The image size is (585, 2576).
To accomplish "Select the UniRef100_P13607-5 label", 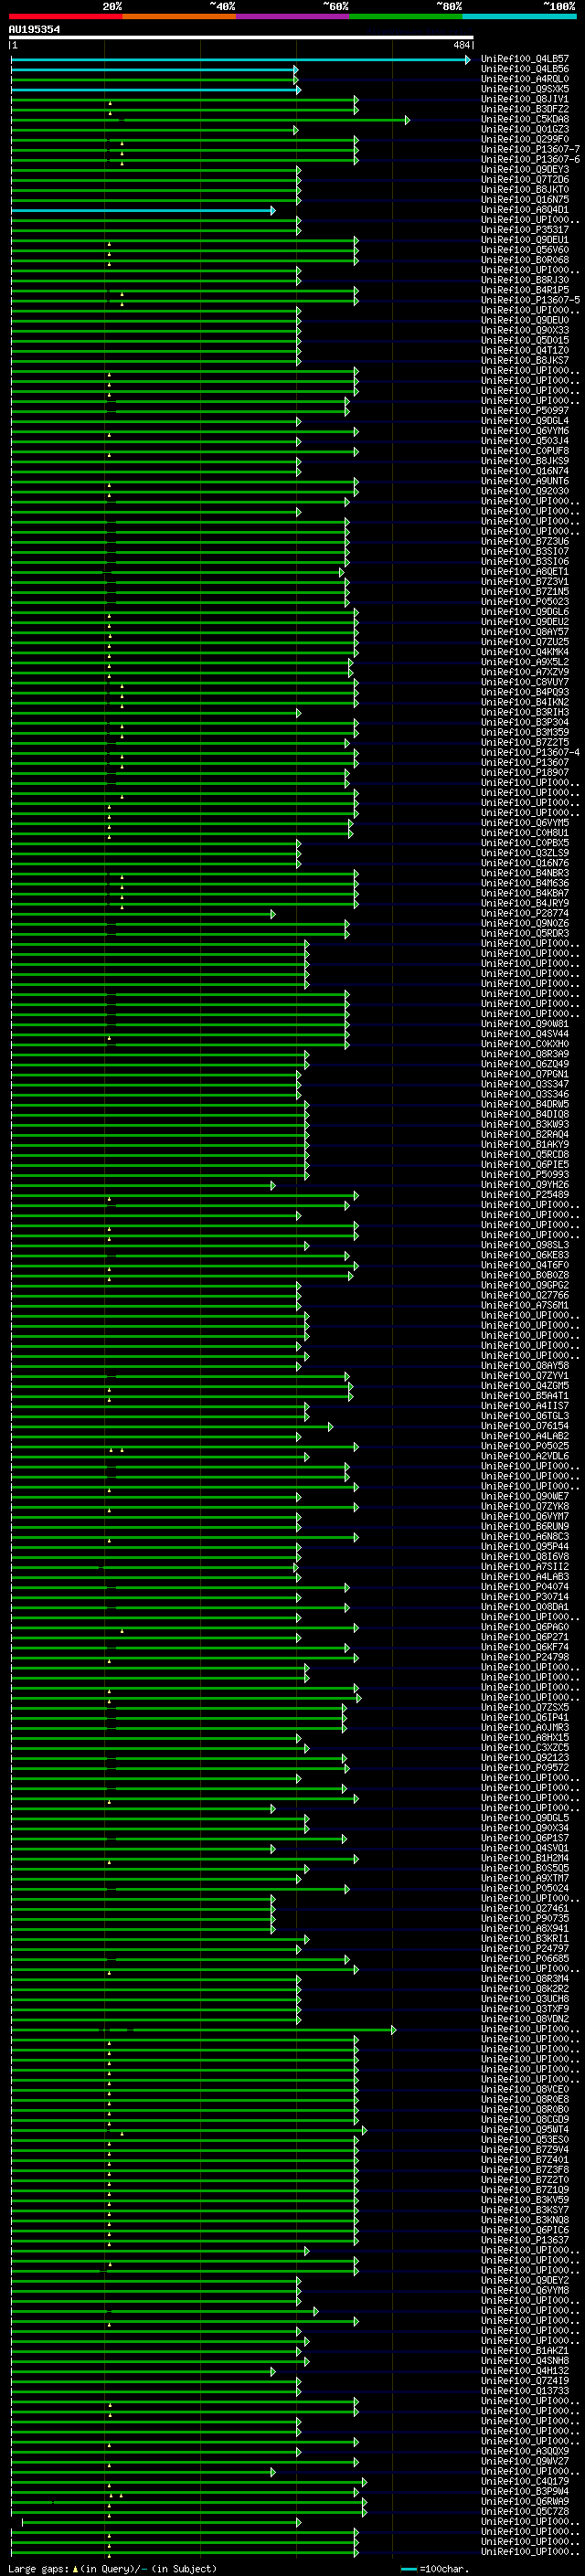I will click(x=530, y=300).
